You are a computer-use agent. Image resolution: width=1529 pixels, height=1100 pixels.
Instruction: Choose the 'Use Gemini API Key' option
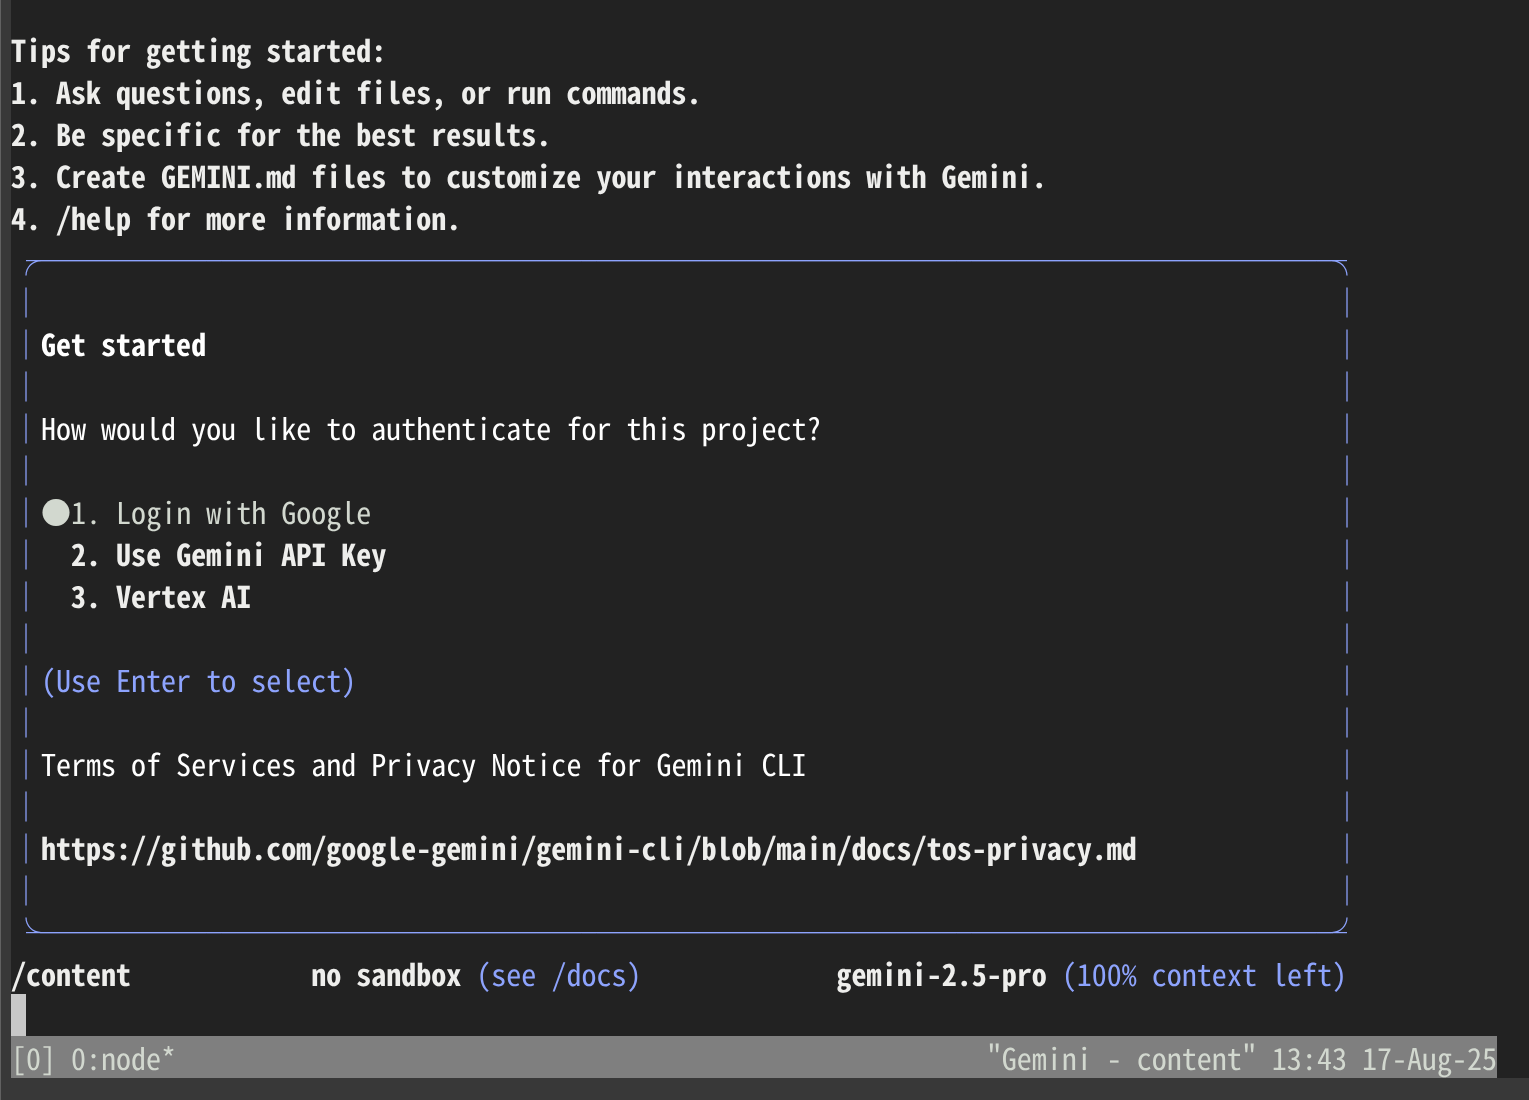click(x=228, y=556)
